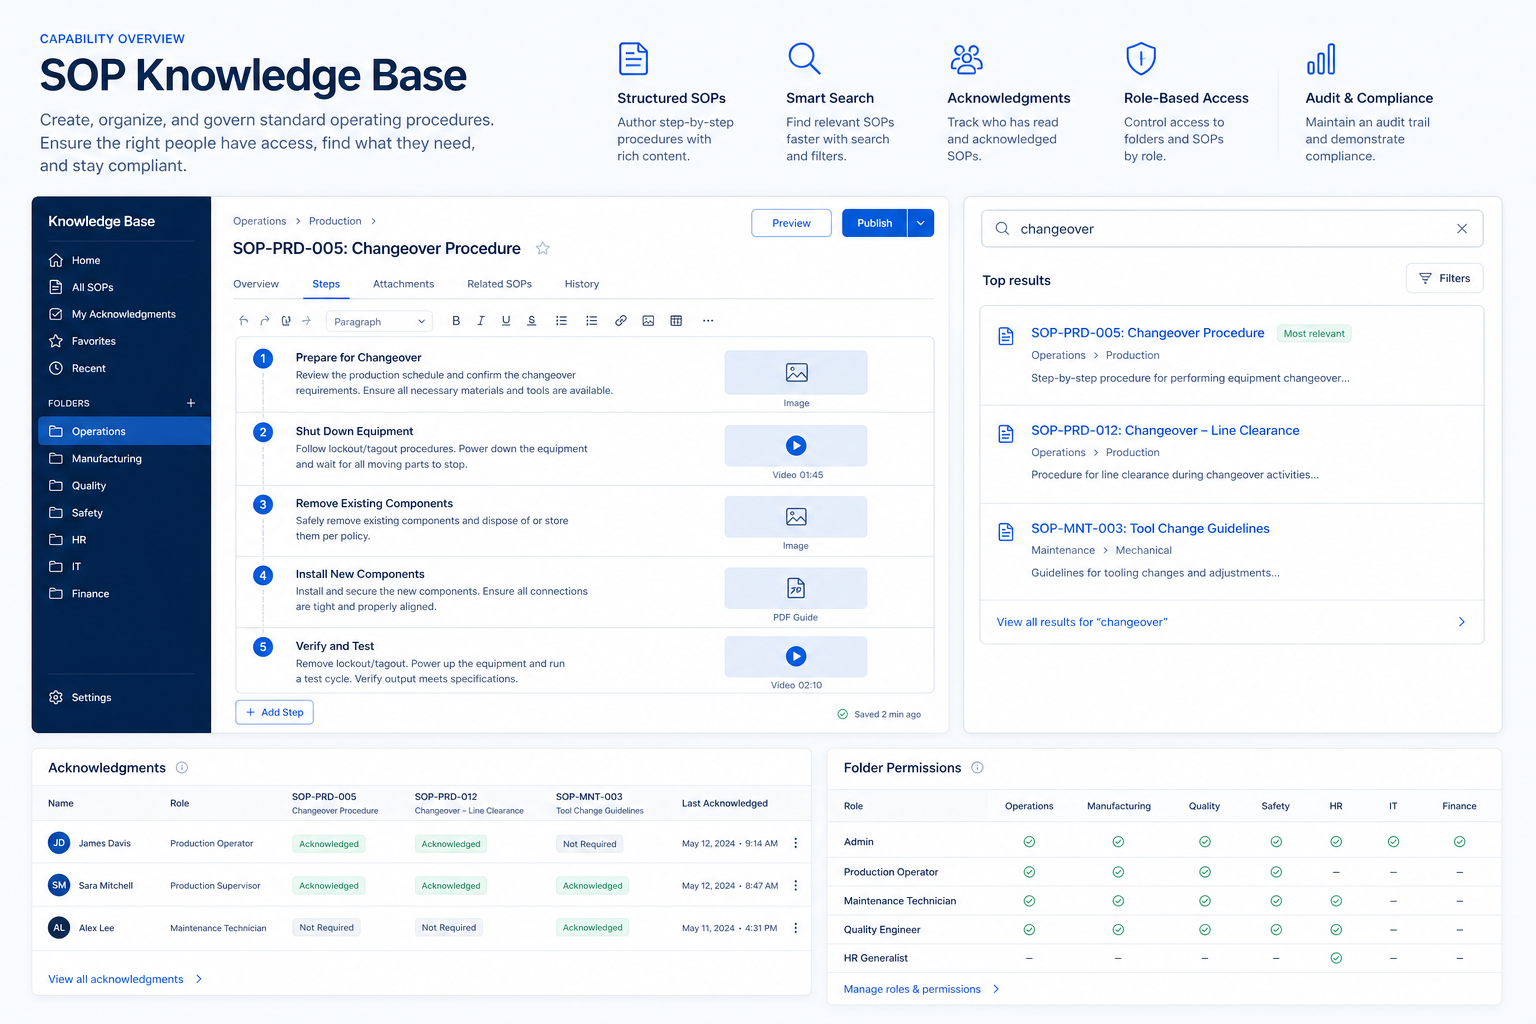
Task: Insert a bulleted list
Action: point(561,321)
